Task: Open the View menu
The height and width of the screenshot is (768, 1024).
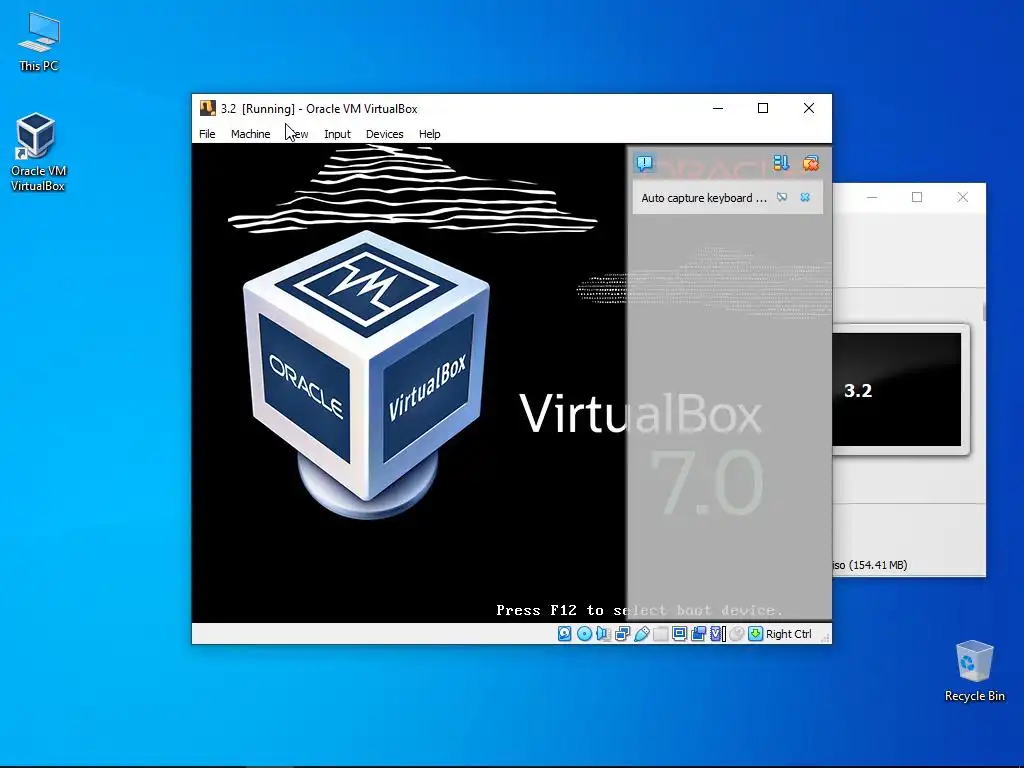Action: (298, 134)
